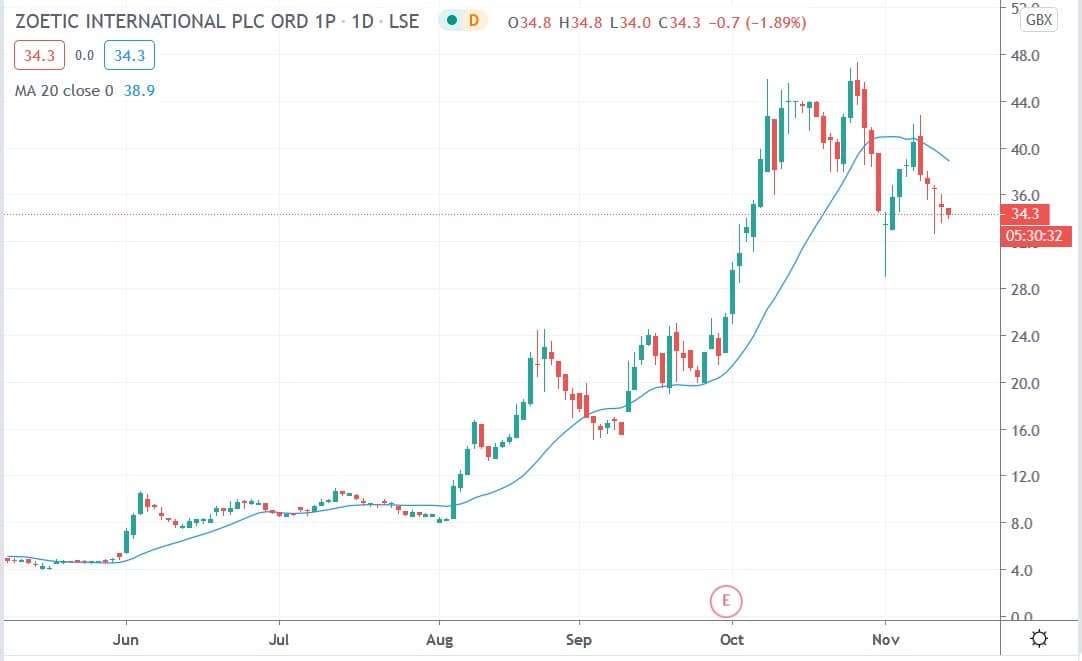Click the red sell price 34.3 box
Image resolution: width=1082 pixels, height=661 pixels.
[x=39, y=55]
